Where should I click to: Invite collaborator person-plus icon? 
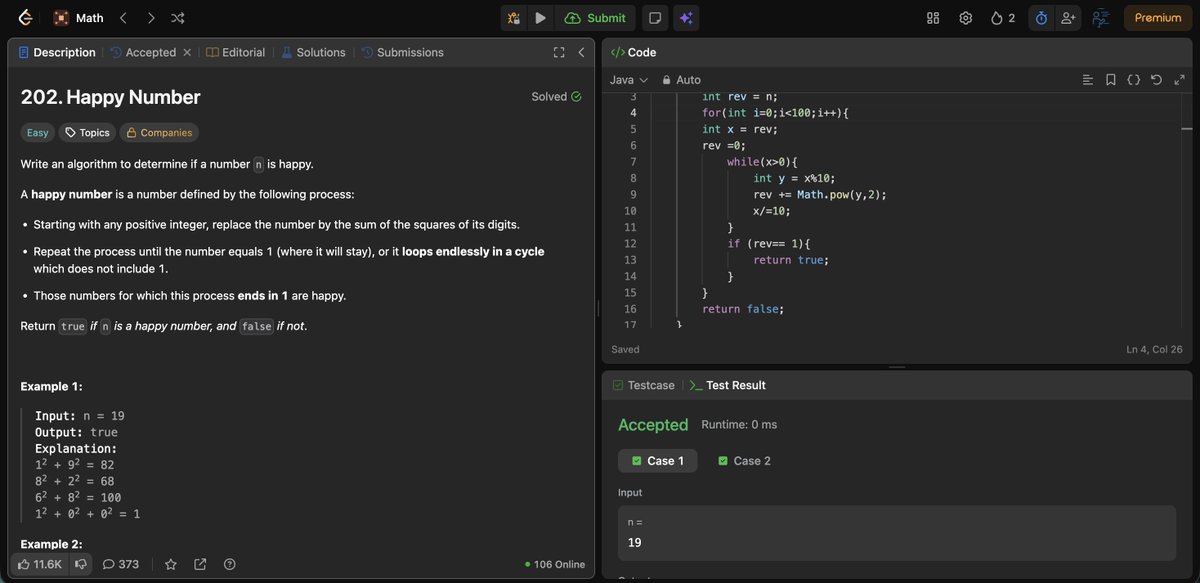pos(1068,18)
